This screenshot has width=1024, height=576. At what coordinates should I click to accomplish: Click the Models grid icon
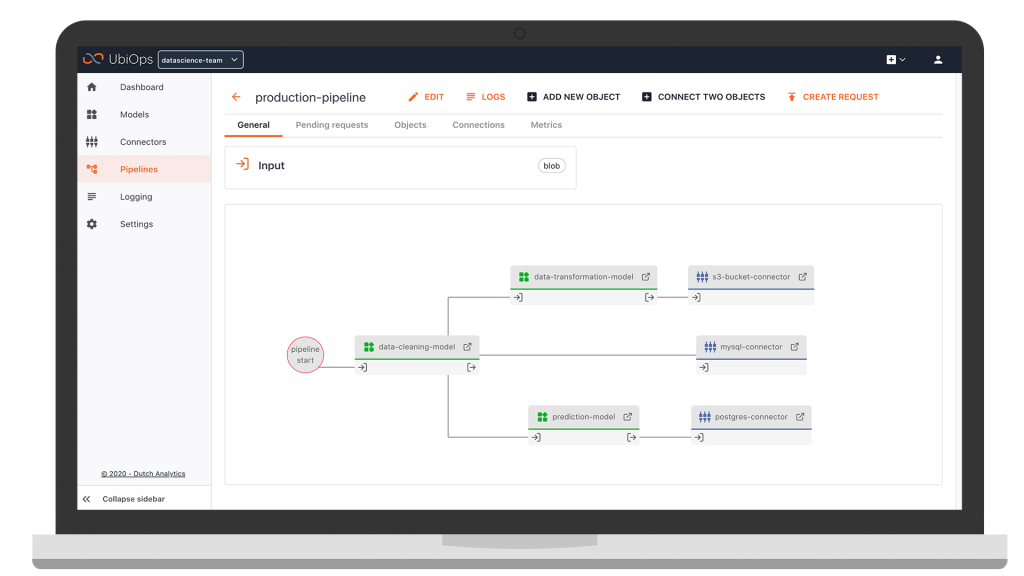point(91,114)
